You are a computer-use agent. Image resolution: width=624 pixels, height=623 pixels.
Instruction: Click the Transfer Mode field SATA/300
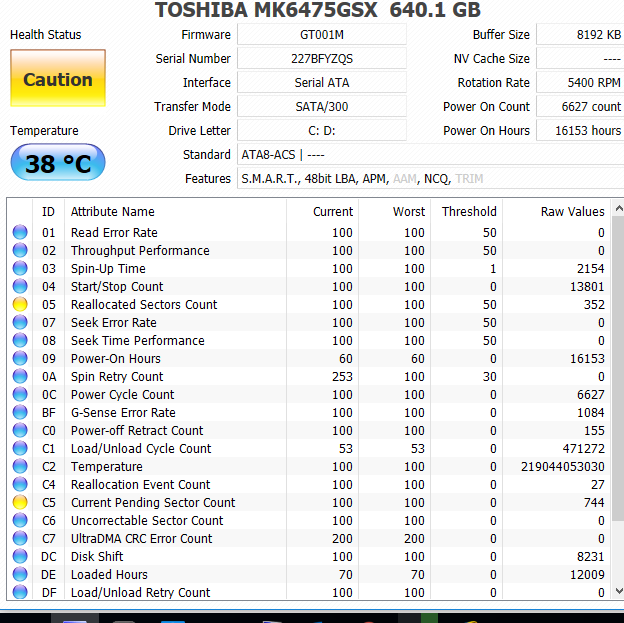[322, 106]
